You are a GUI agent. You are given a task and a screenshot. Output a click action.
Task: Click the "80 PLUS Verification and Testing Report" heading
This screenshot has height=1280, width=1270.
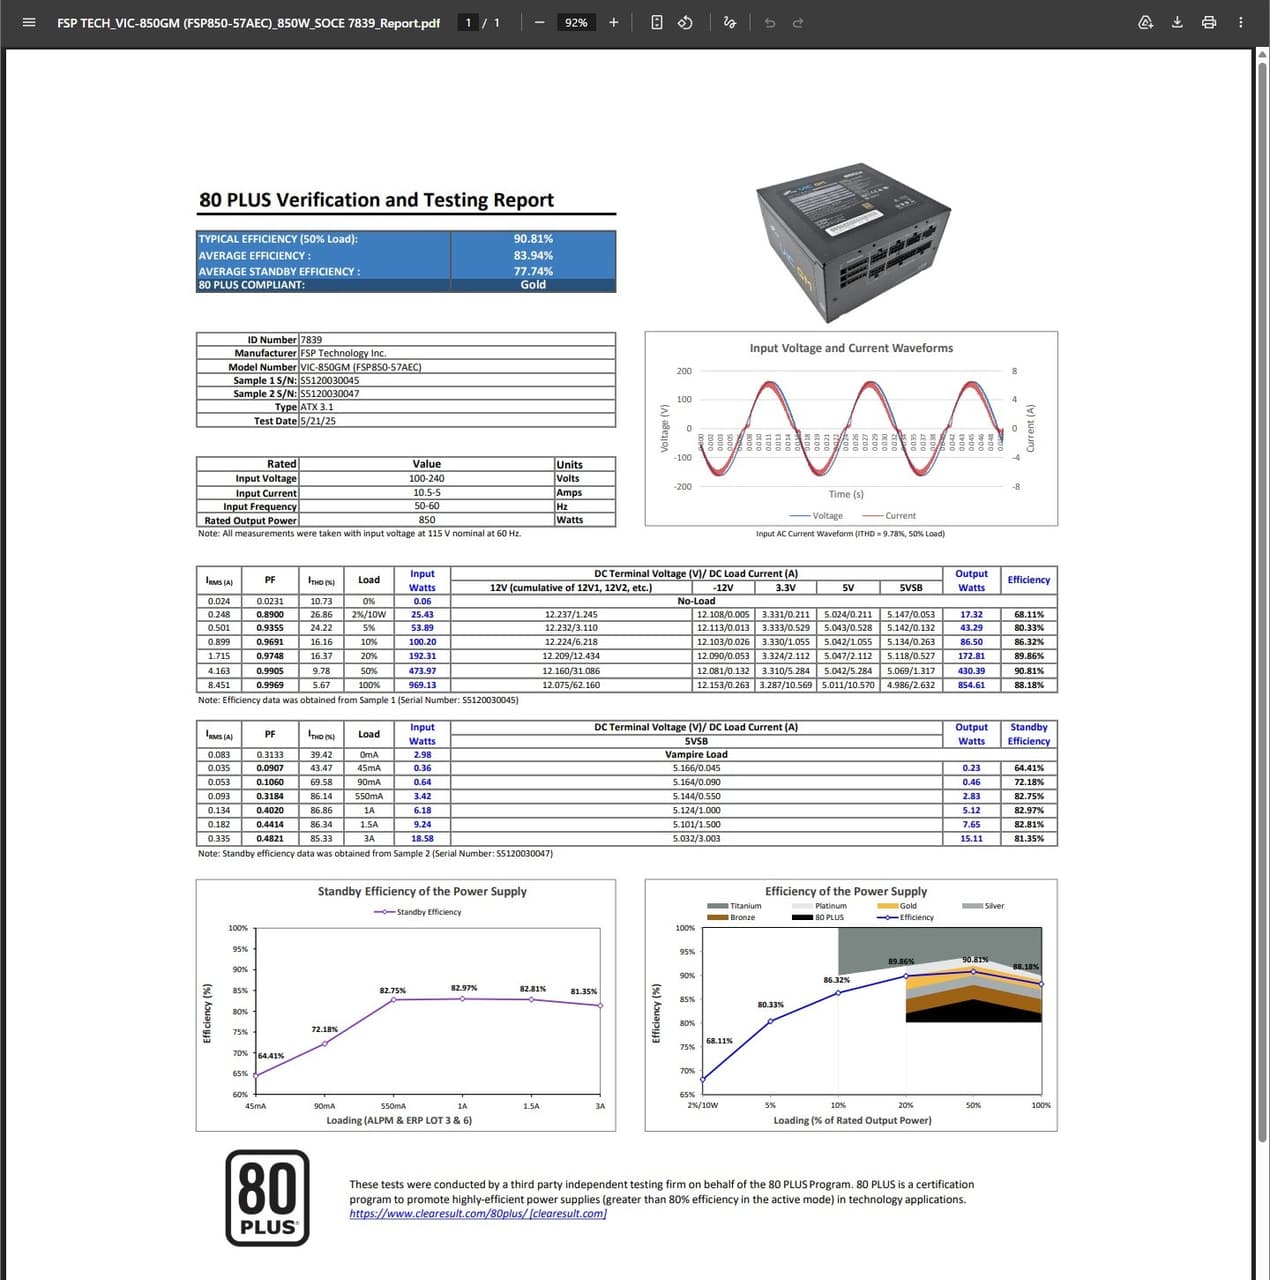(x=376, y=200)
